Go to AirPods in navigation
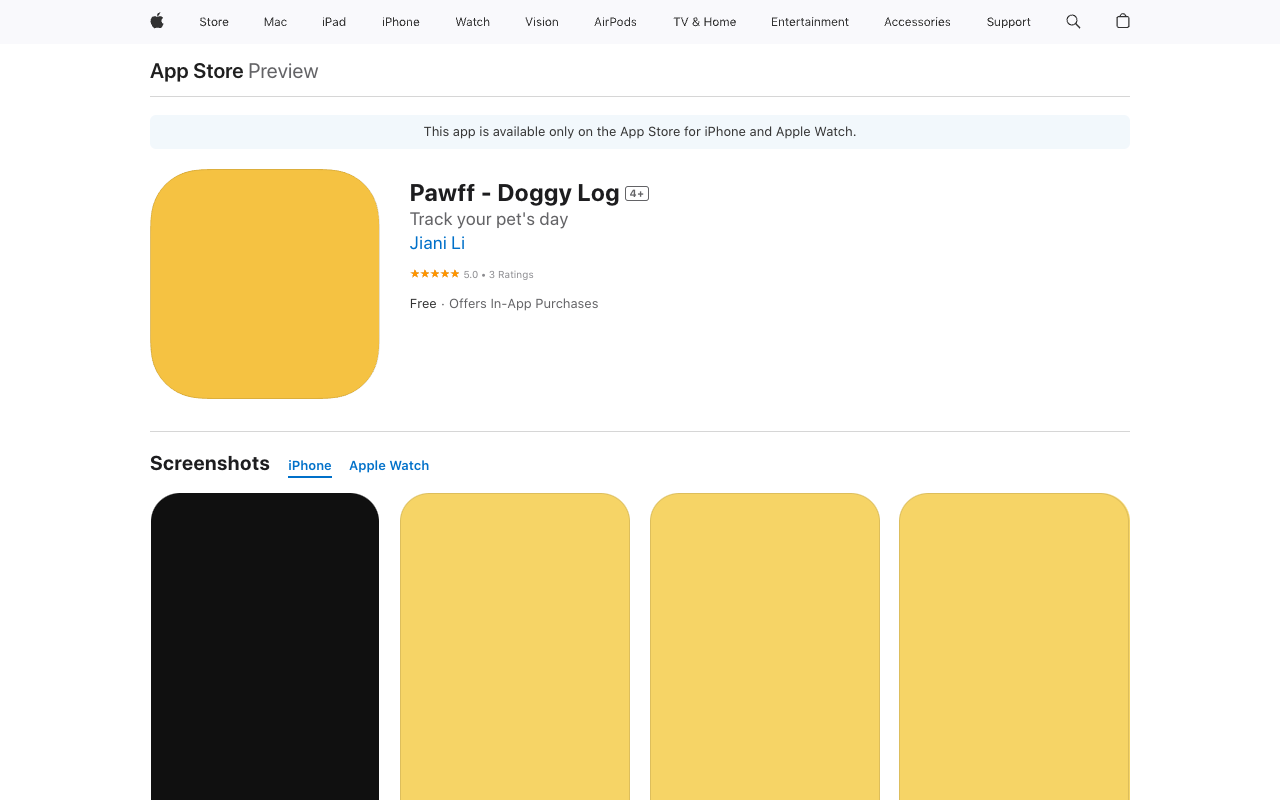Viewport: 1280px width, 800px height. (x=615, y=22)
